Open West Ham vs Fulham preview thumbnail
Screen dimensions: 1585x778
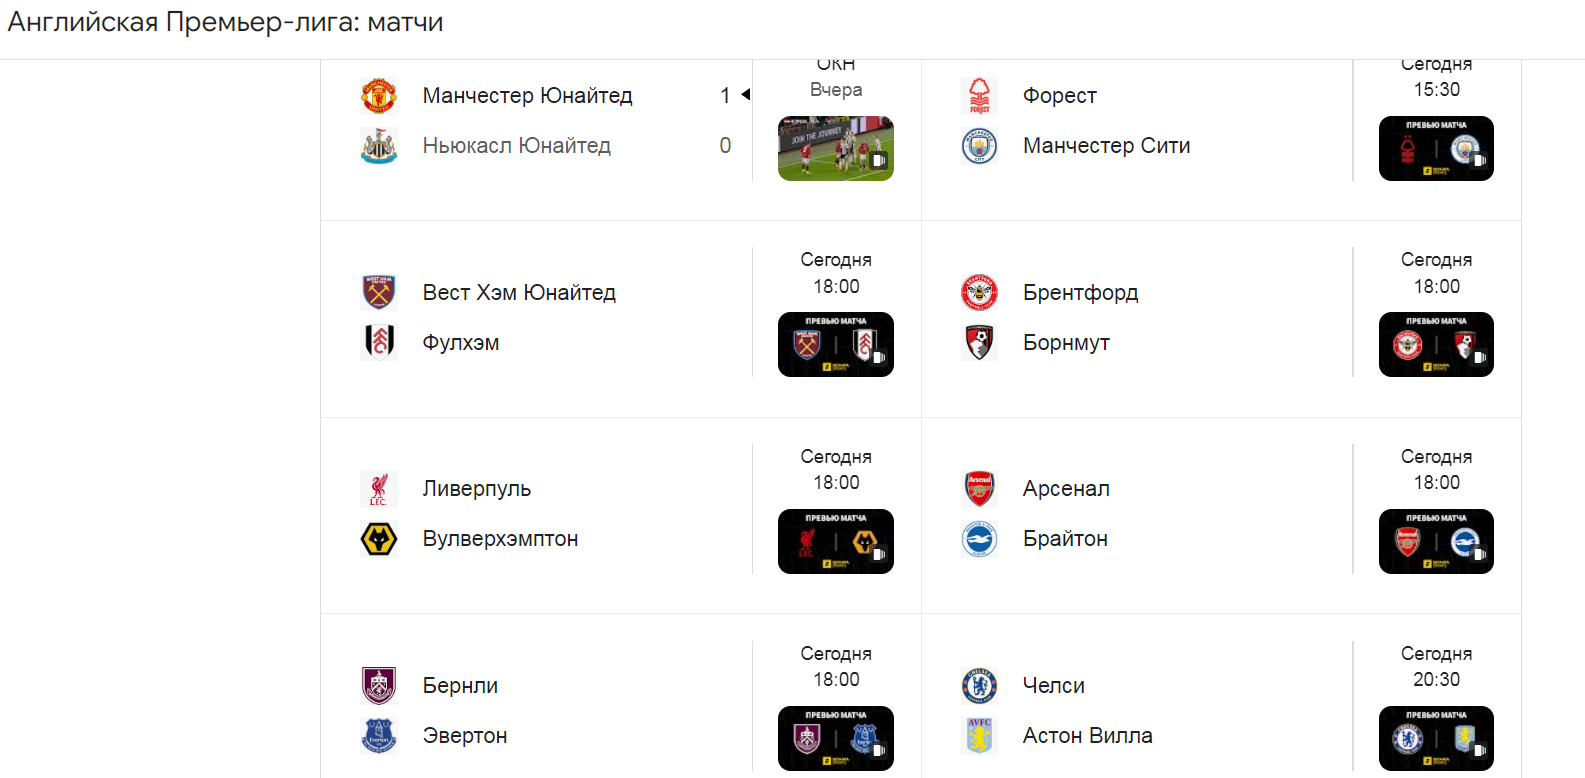tap(836, 345)
